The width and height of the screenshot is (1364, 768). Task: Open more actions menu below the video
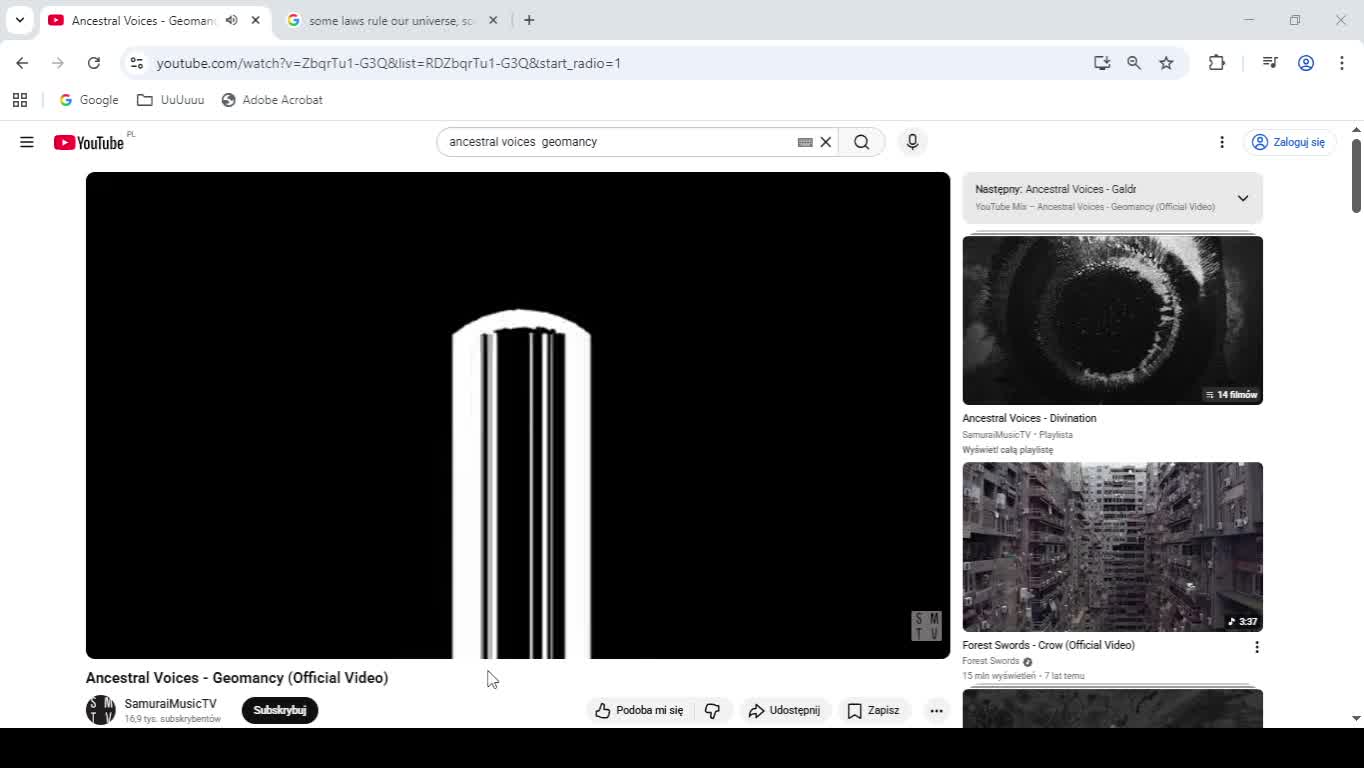[936, 710]
